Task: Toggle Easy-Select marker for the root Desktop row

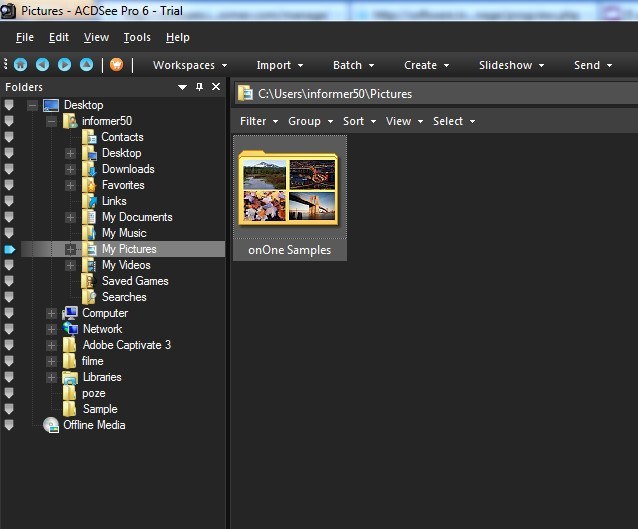Action: (9, 105)
